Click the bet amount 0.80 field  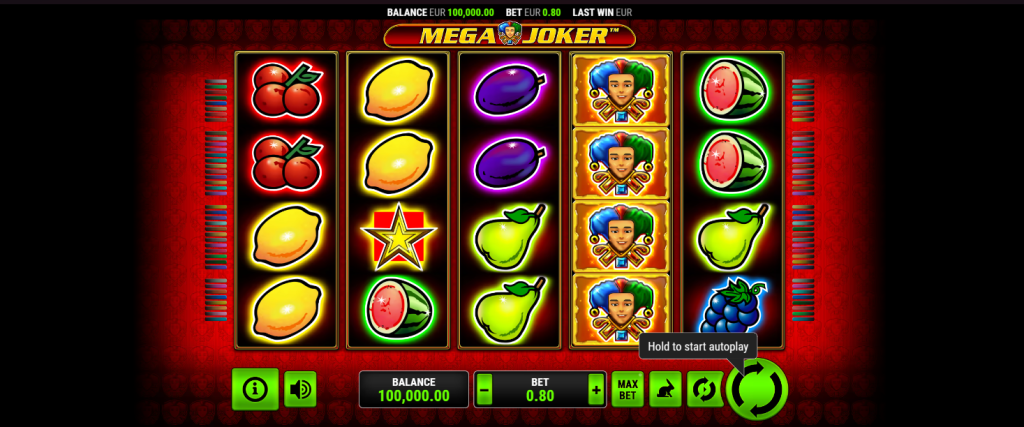click(540, 389)
